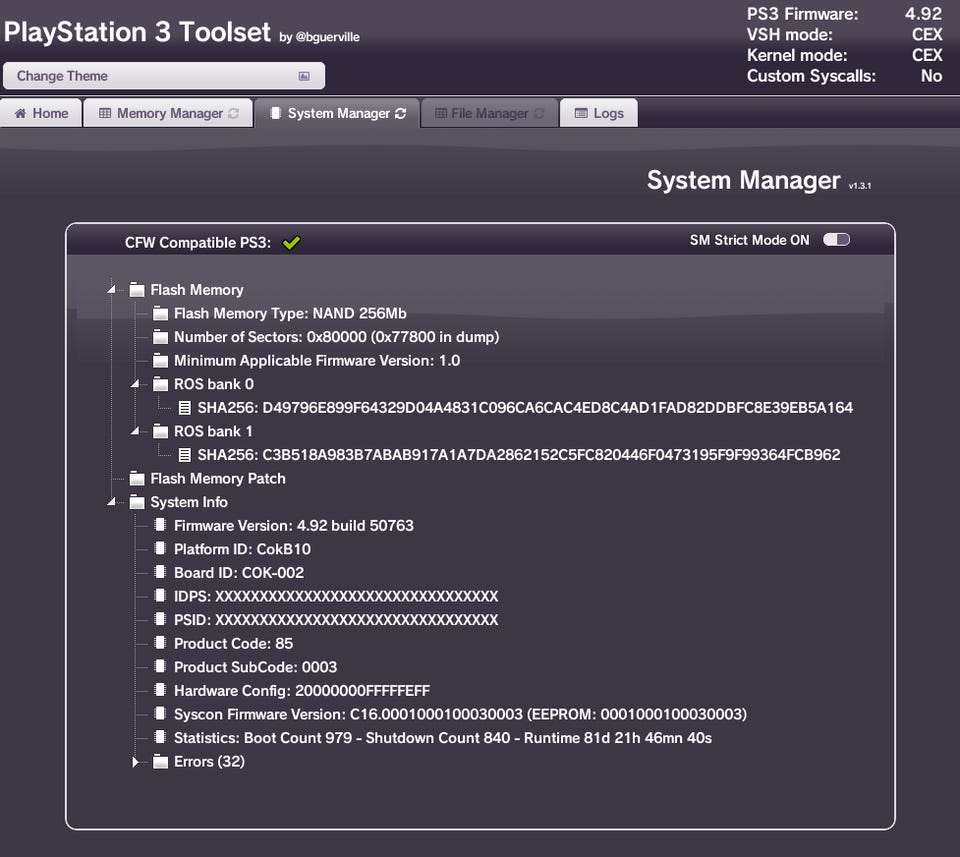Click the ROS bank 0 SHA256 file icon
This screenshot has height=857, width=960.
[184, 408]
